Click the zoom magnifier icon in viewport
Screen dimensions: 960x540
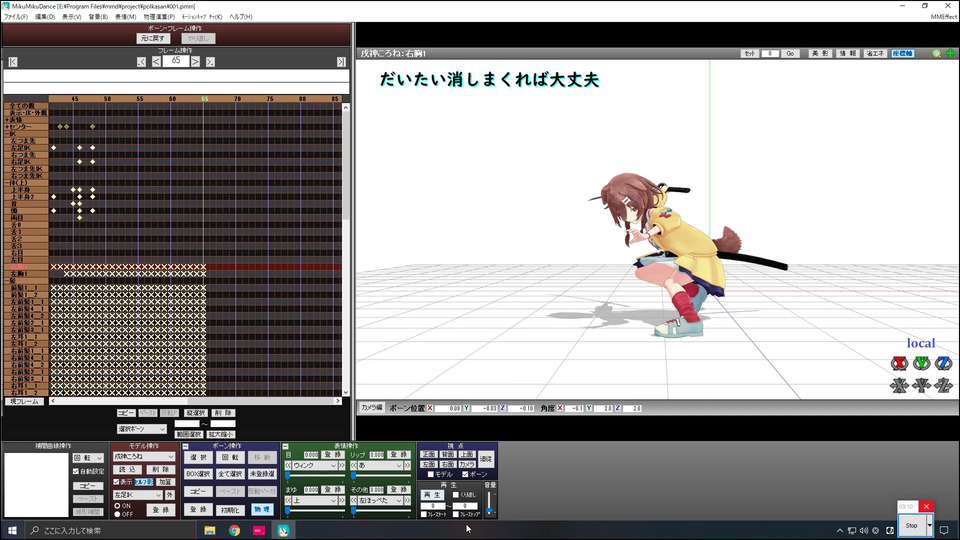pyautogui.click(x=936, y=54)
